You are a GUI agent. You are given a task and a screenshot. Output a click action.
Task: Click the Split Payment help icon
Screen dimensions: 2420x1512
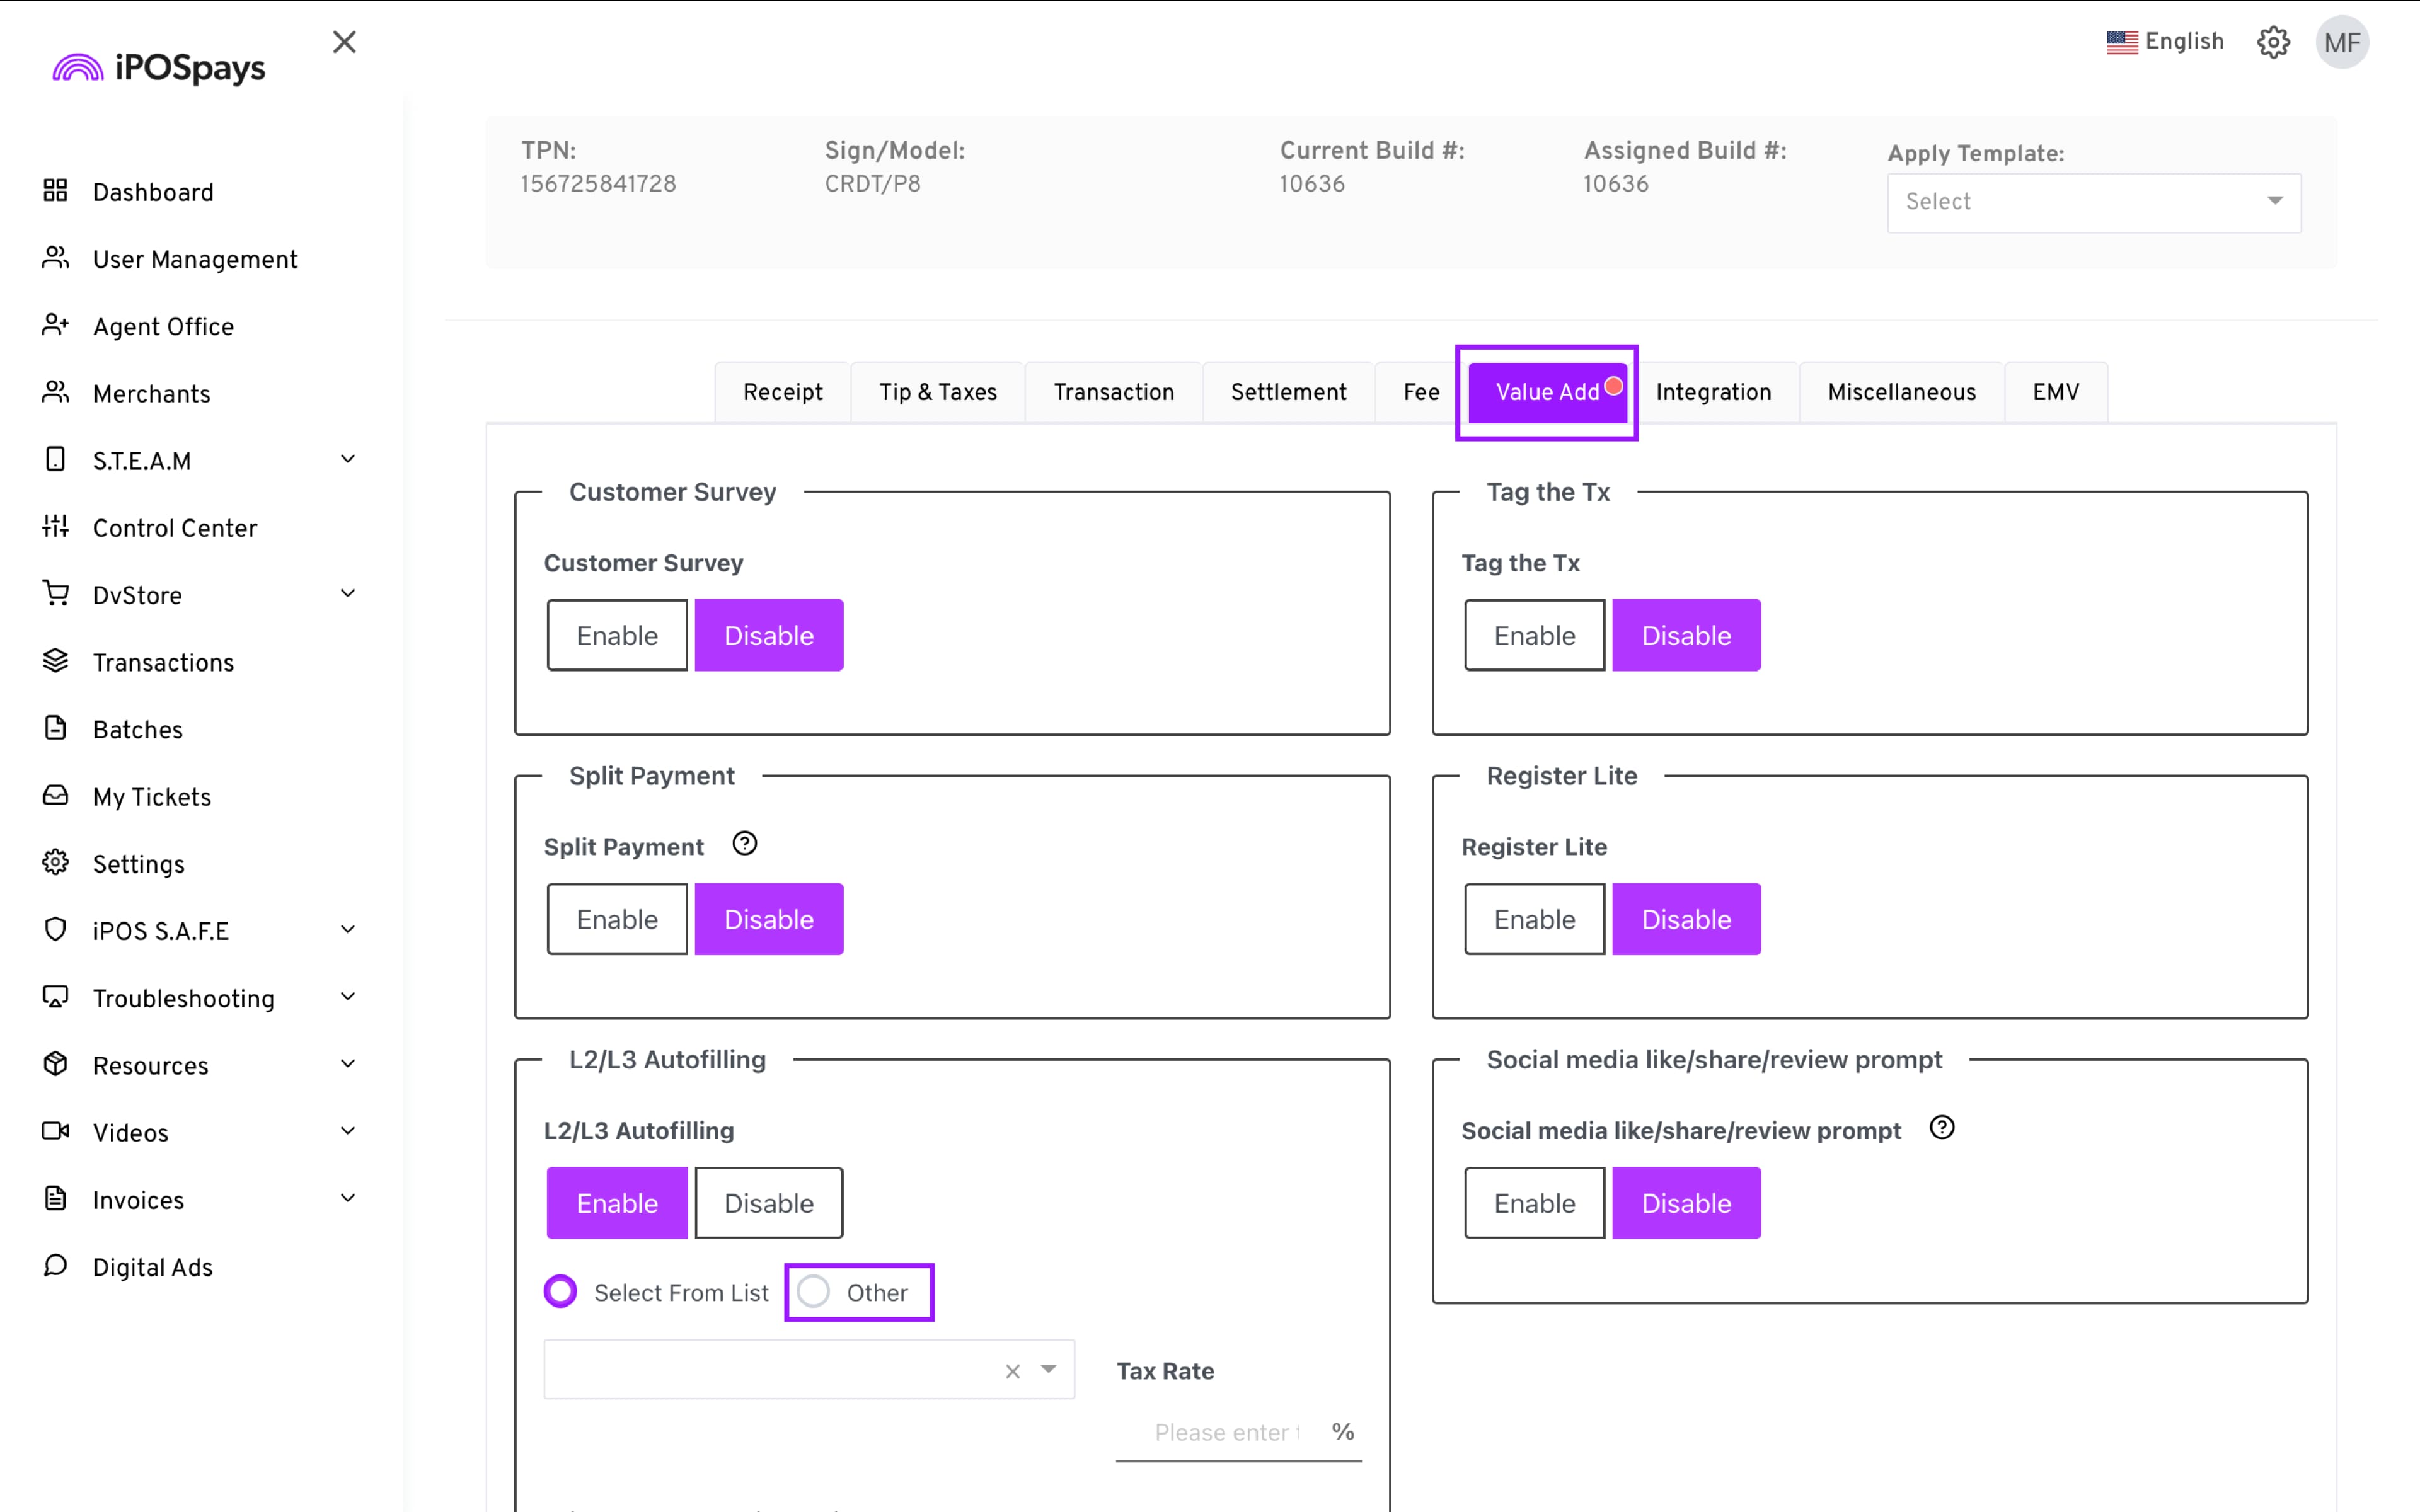click(744, 844)
